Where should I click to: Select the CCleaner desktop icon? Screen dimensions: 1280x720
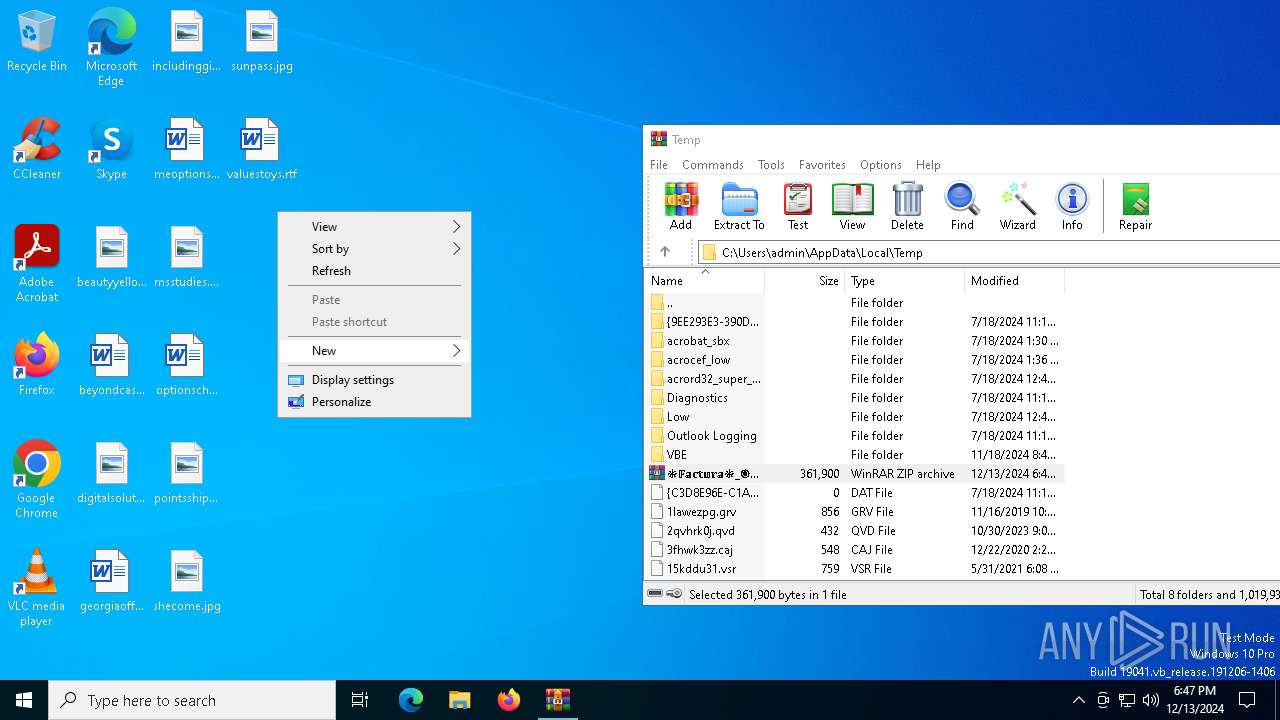[x=37, y=149]
